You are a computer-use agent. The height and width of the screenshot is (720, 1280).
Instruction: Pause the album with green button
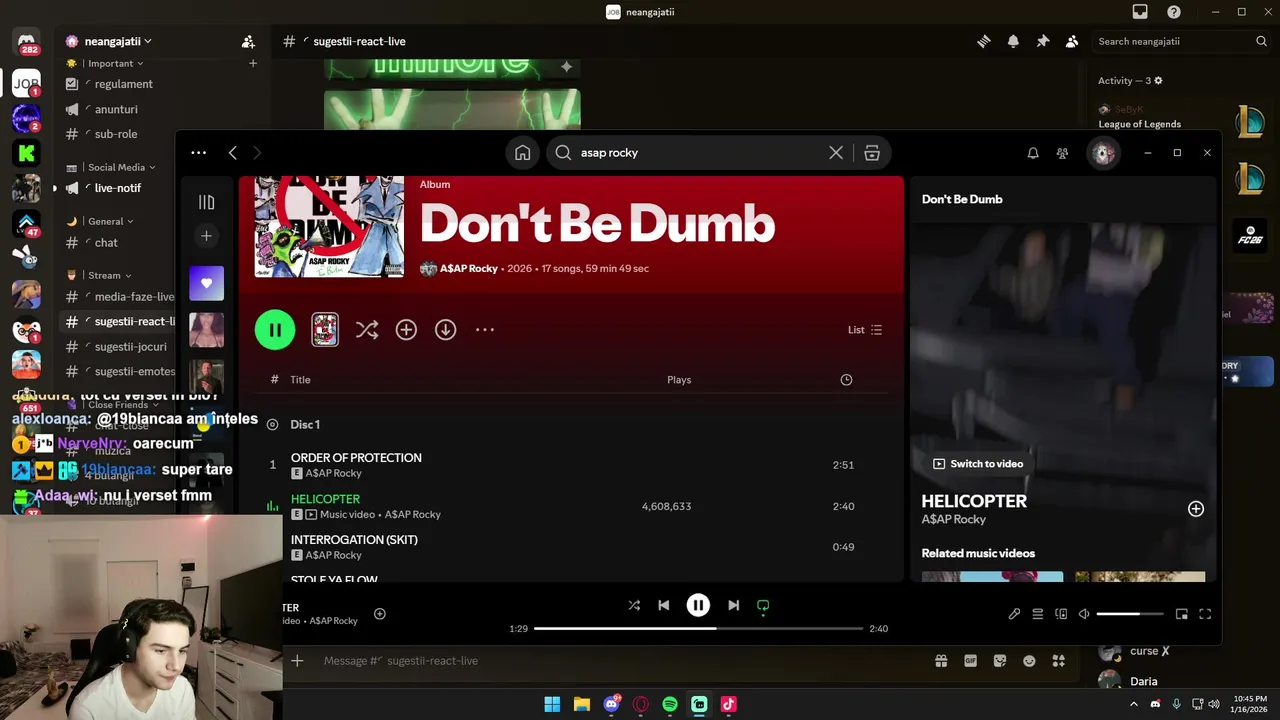tap(275, 330)
